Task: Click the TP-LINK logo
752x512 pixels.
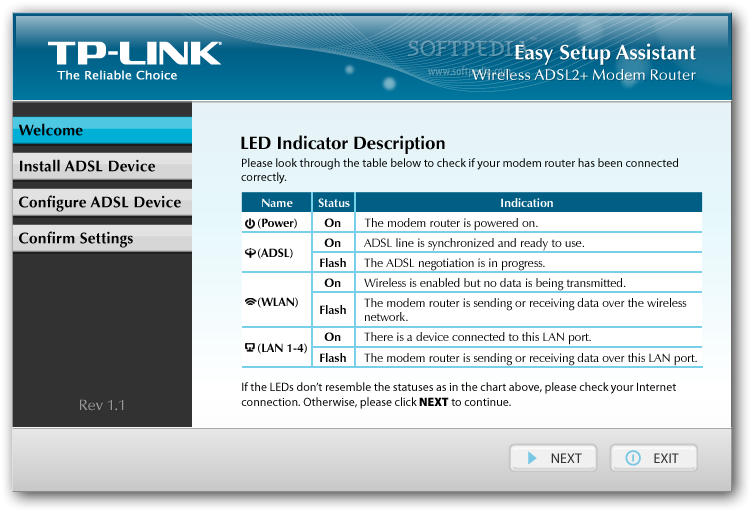Action: click(134, 53)
